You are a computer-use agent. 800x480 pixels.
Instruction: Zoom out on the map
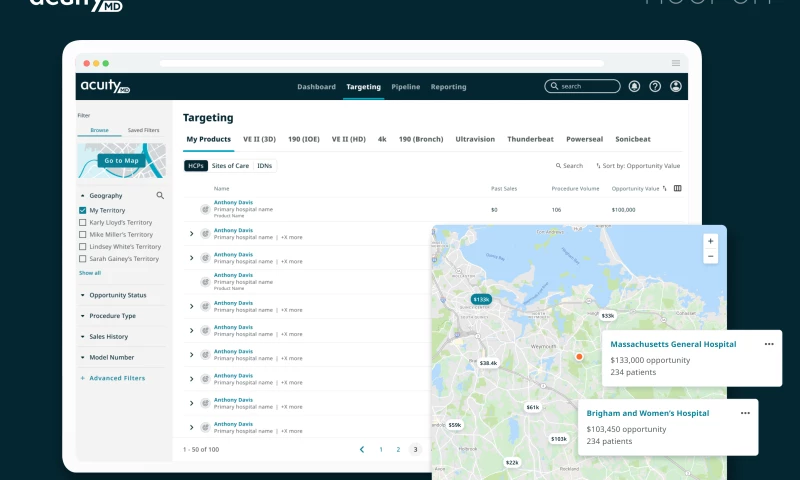point(710,256)
